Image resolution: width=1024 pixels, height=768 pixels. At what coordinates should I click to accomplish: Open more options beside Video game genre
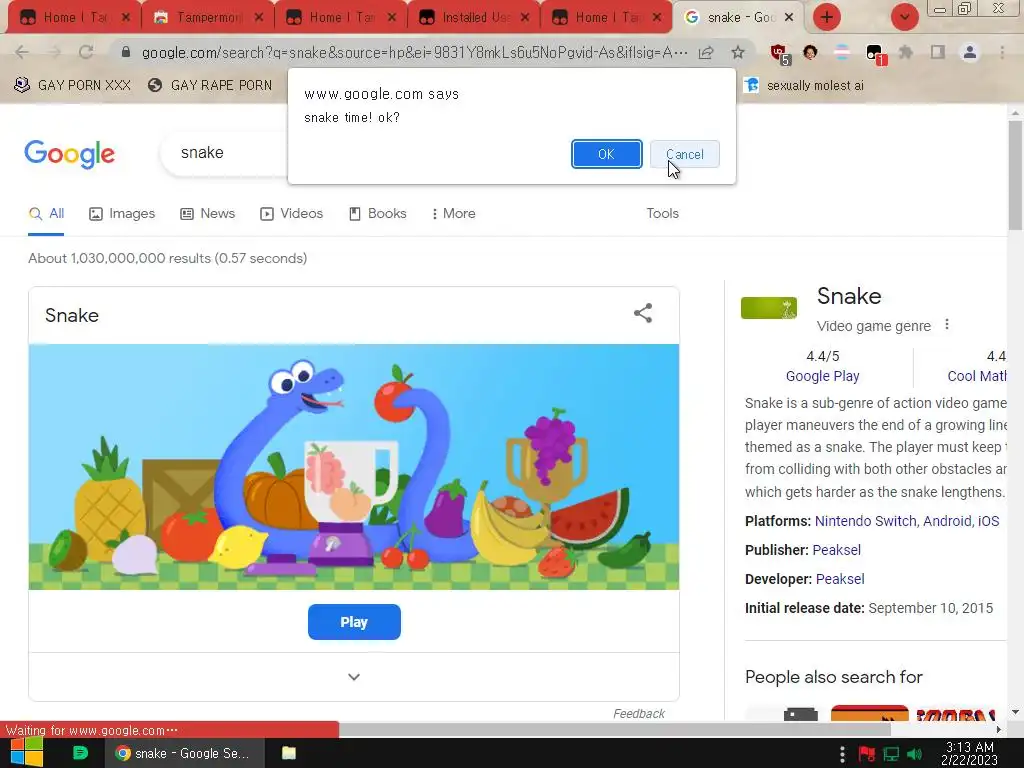tap(947, 325)
